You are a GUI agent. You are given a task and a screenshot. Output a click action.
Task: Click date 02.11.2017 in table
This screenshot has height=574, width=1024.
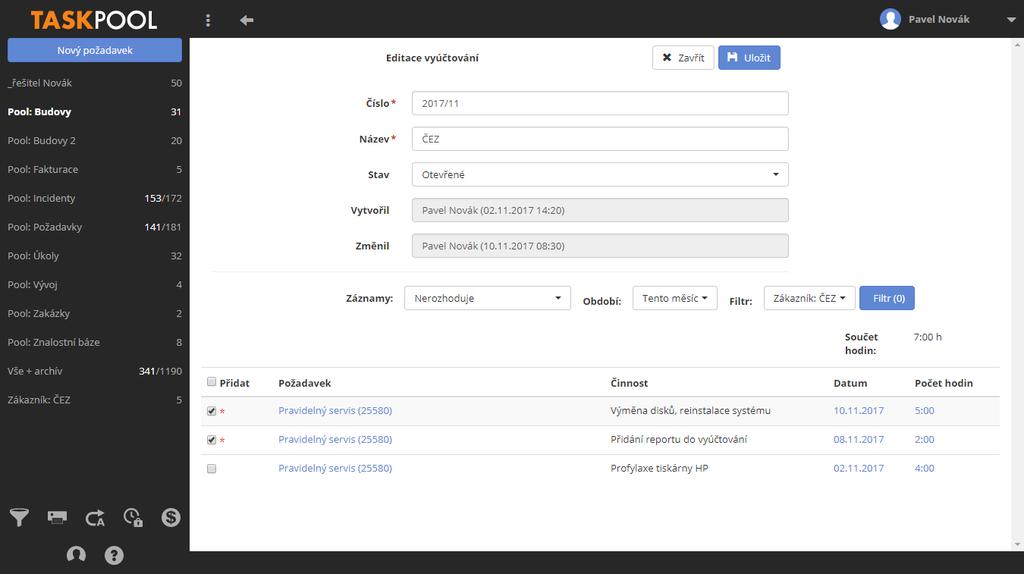858,468
